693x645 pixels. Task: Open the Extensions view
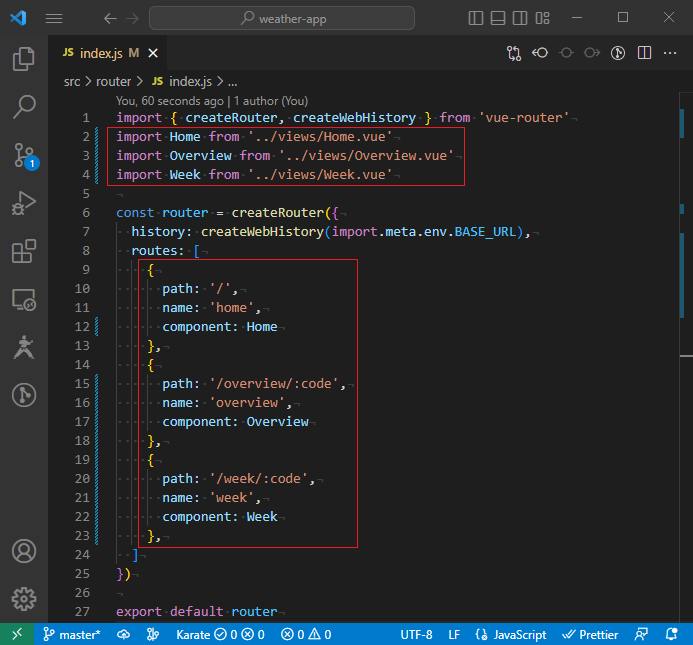point(24,252)
